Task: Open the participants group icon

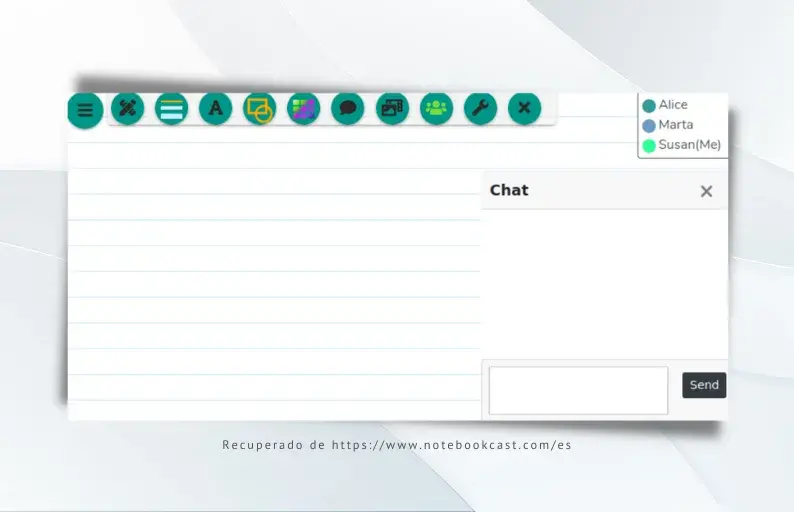Action: 436,108
